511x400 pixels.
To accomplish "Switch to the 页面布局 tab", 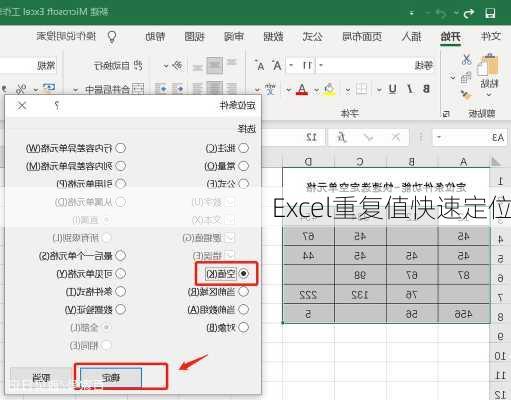I will (x=362, y=36).
